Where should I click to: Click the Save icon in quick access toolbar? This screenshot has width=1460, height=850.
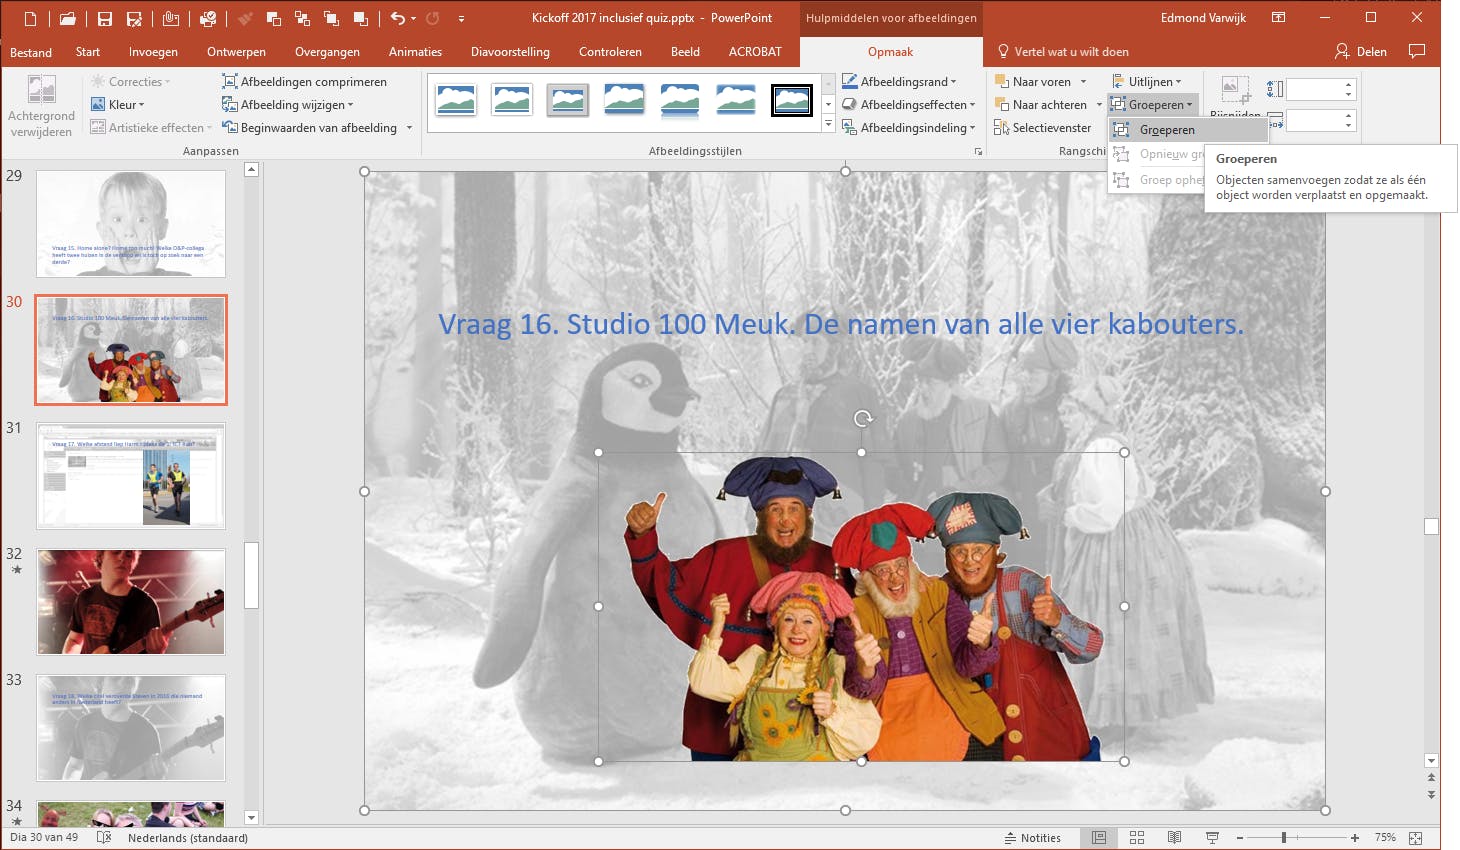tap(105, 18)
